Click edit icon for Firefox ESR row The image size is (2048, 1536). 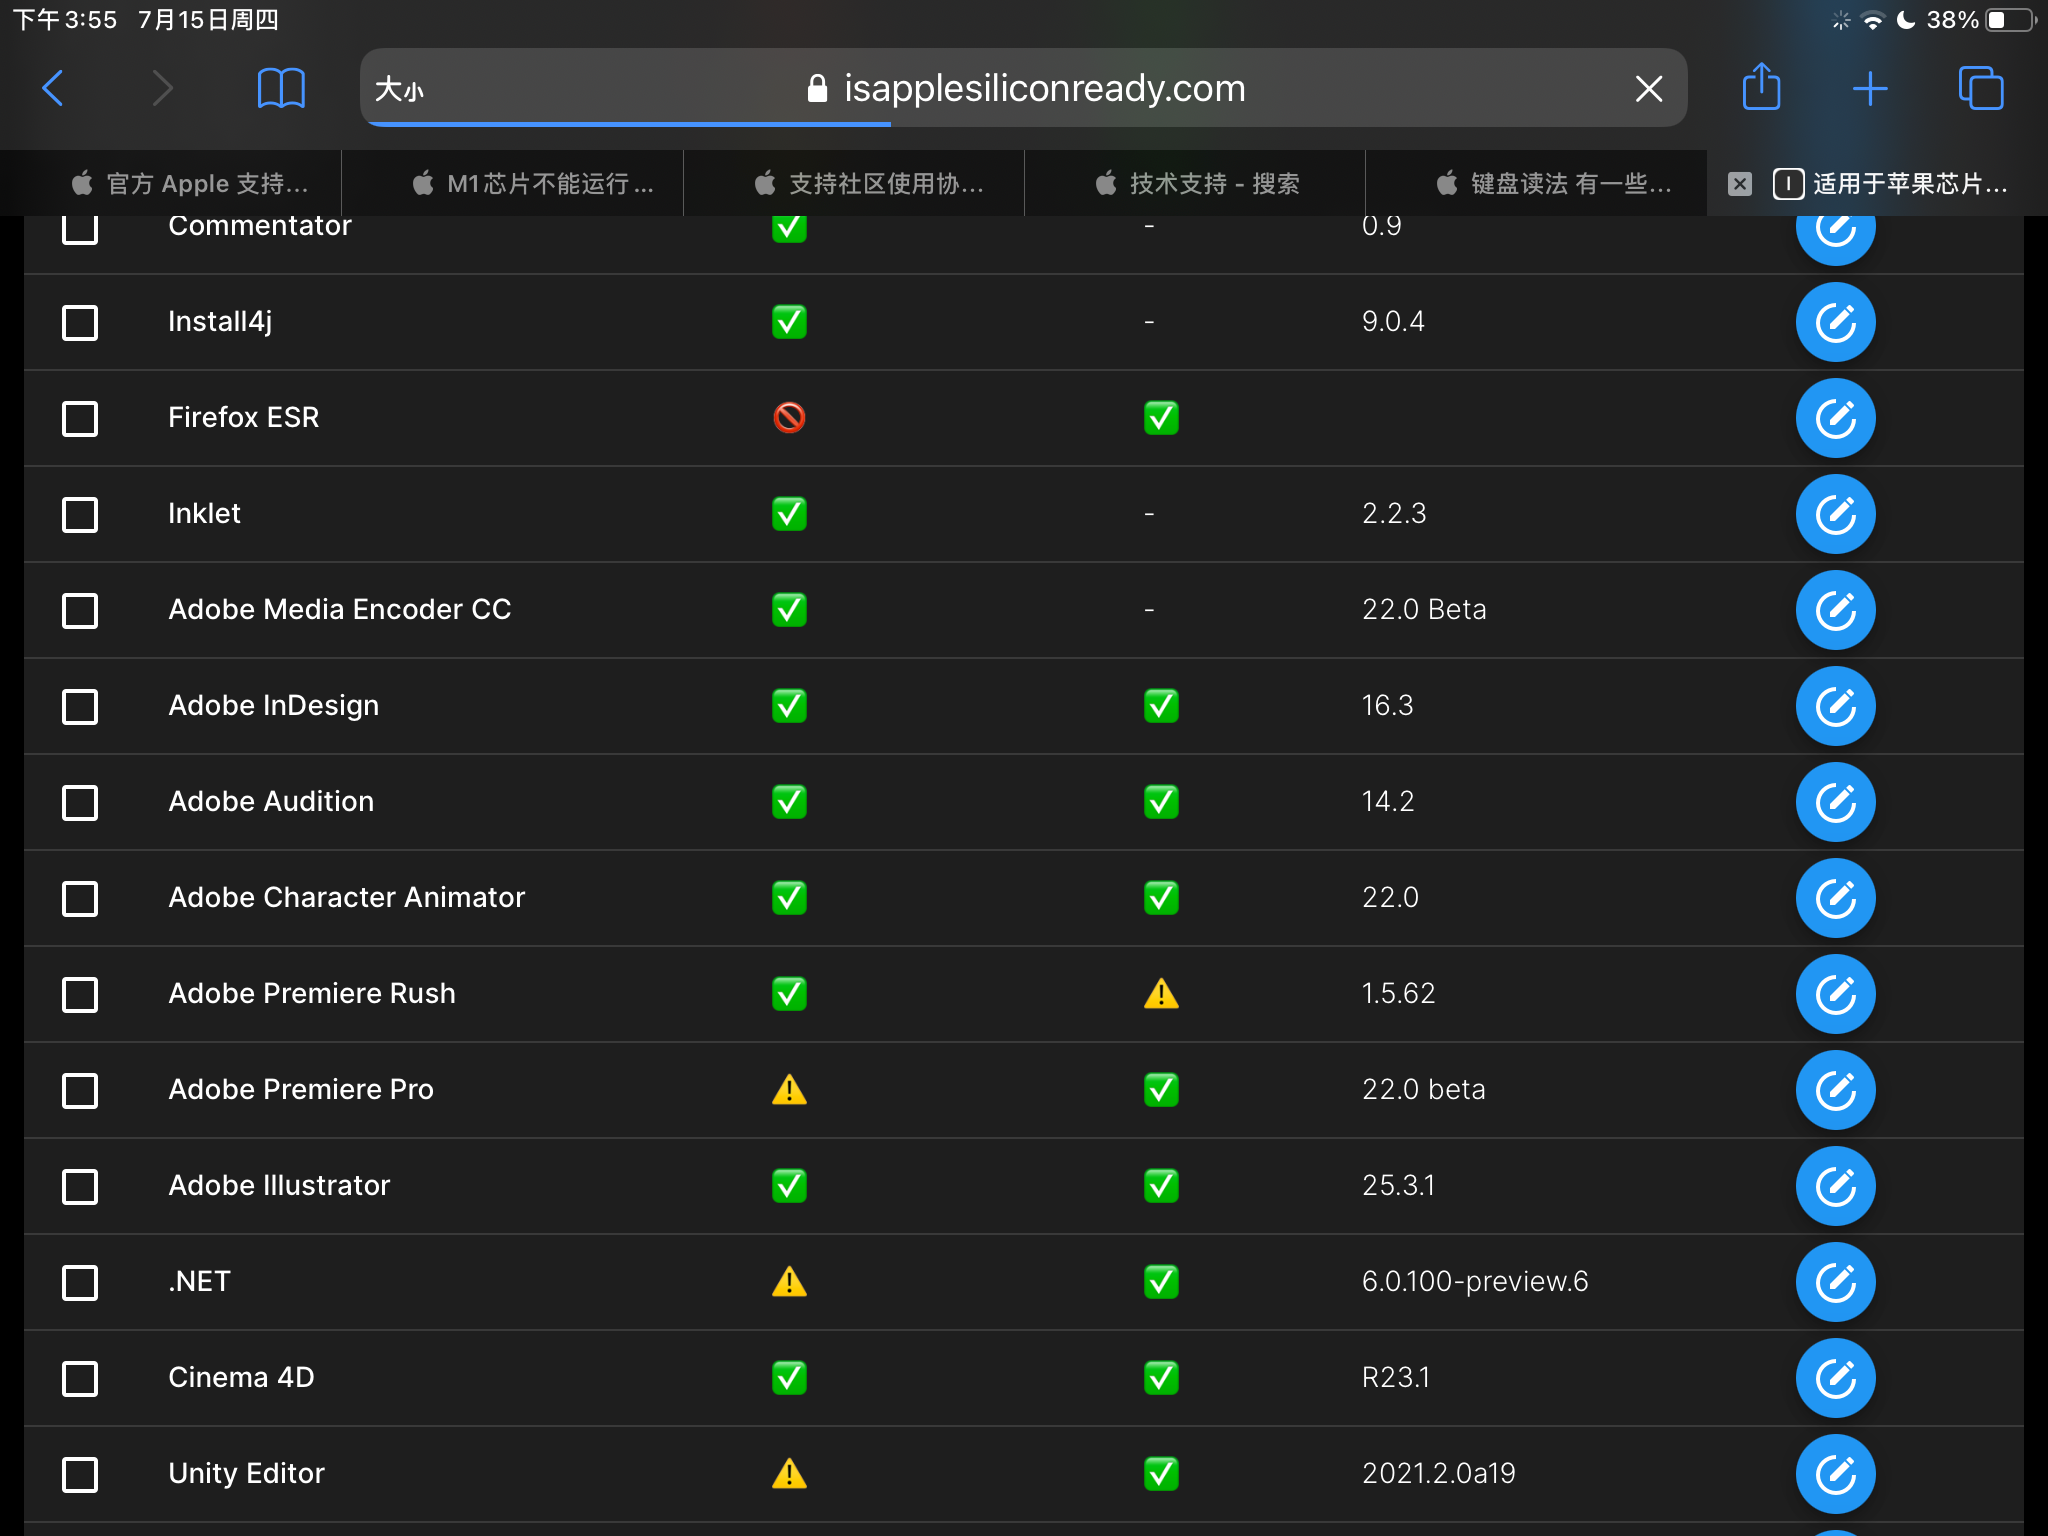[x=1835, y=418]
